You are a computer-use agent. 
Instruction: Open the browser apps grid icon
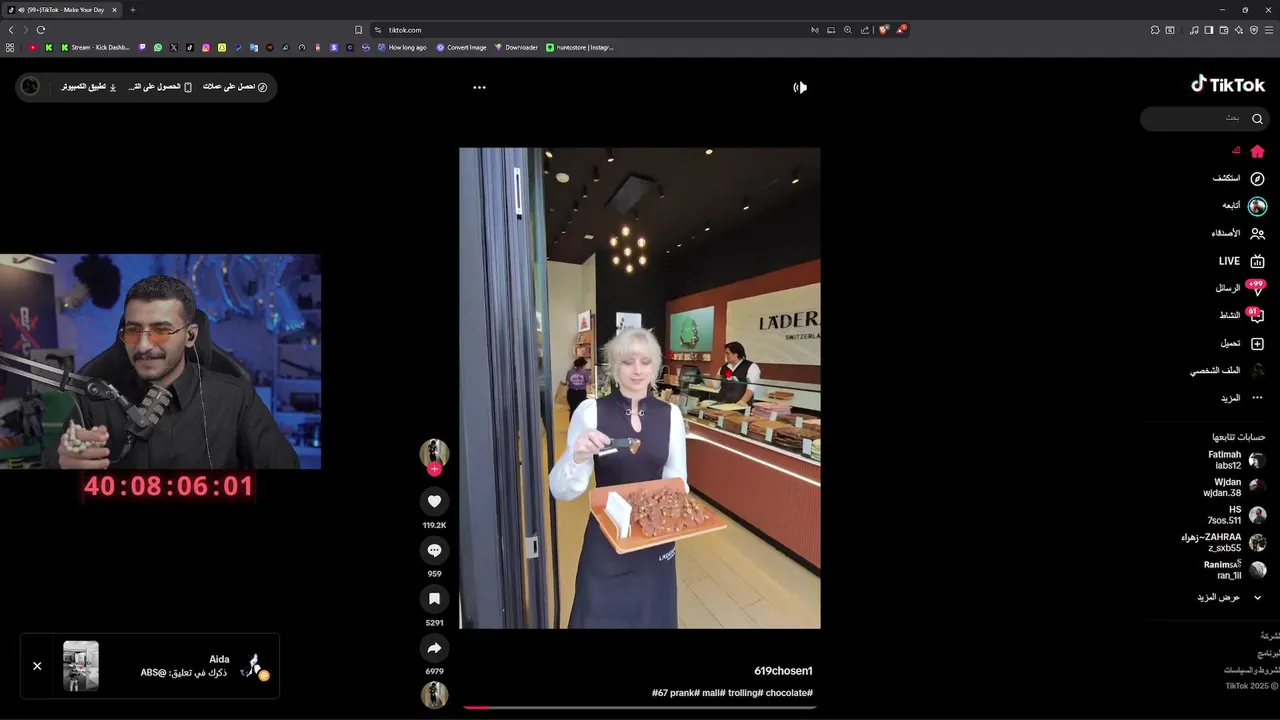pyautogui.click(x=10, y=47)
